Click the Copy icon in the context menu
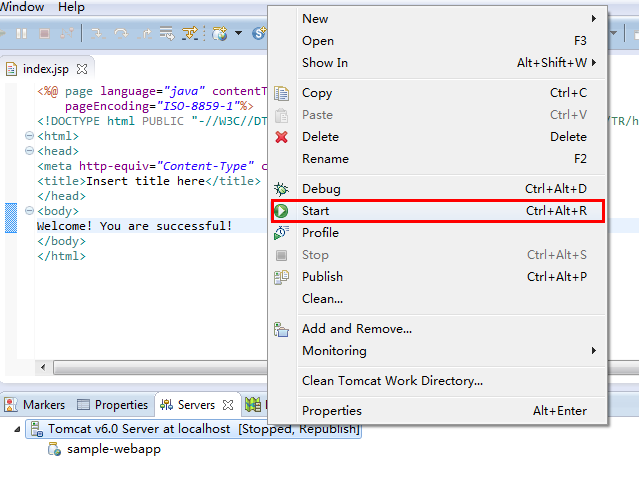The height and width of the screenshot is (477, 639). (282, 93)
